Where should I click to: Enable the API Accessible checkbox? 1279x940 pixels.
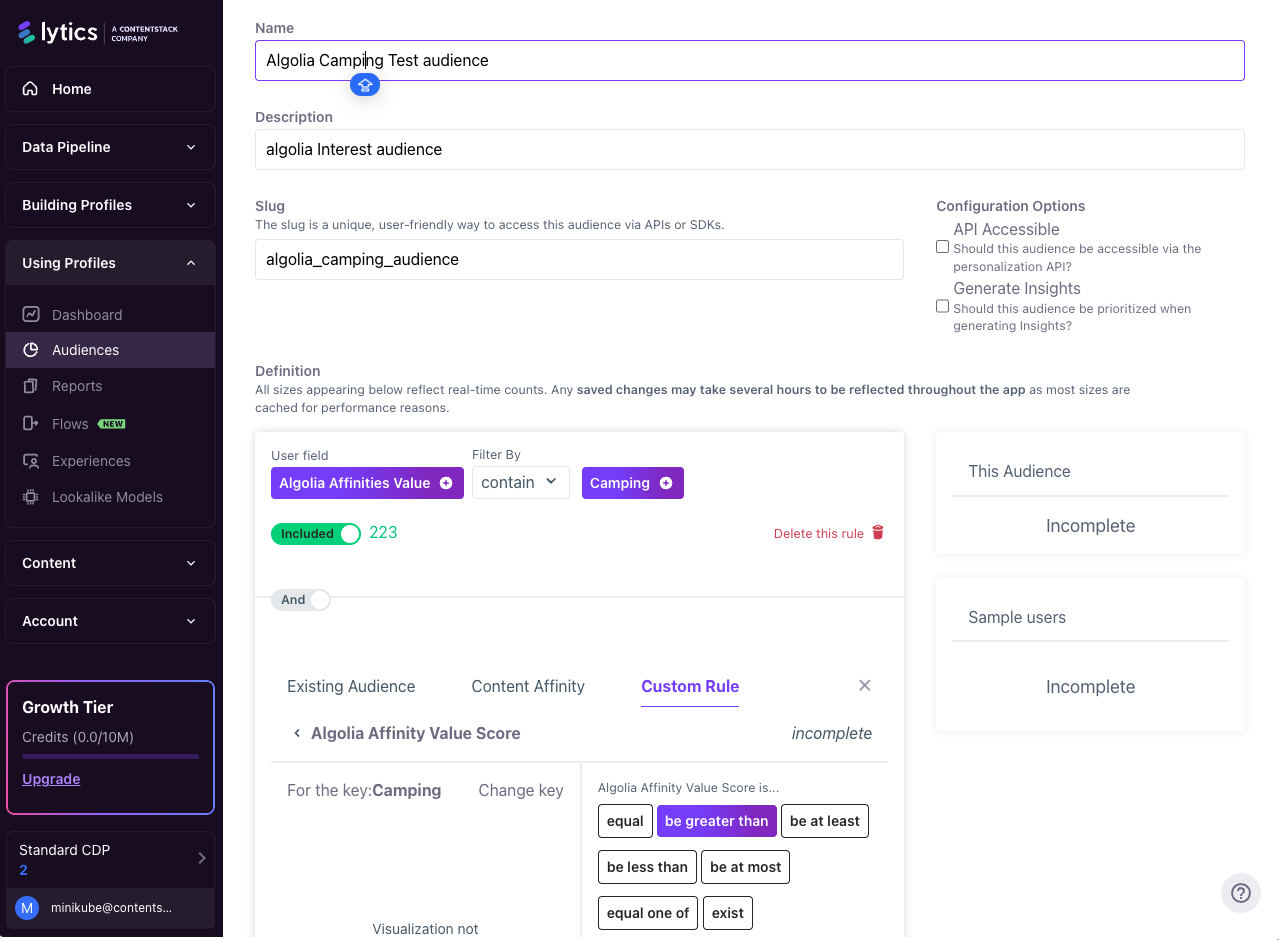[x=942, y=246]
